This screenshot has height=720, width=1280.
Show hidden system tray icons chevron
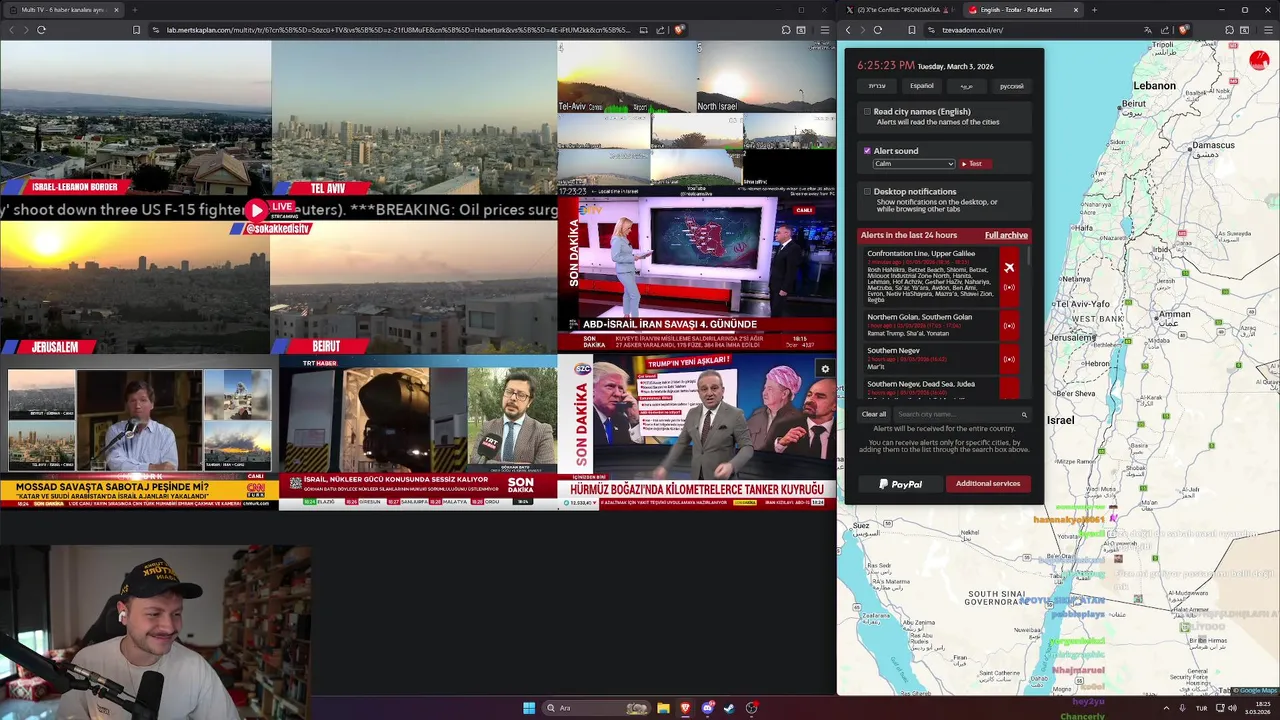point(1166,708)
